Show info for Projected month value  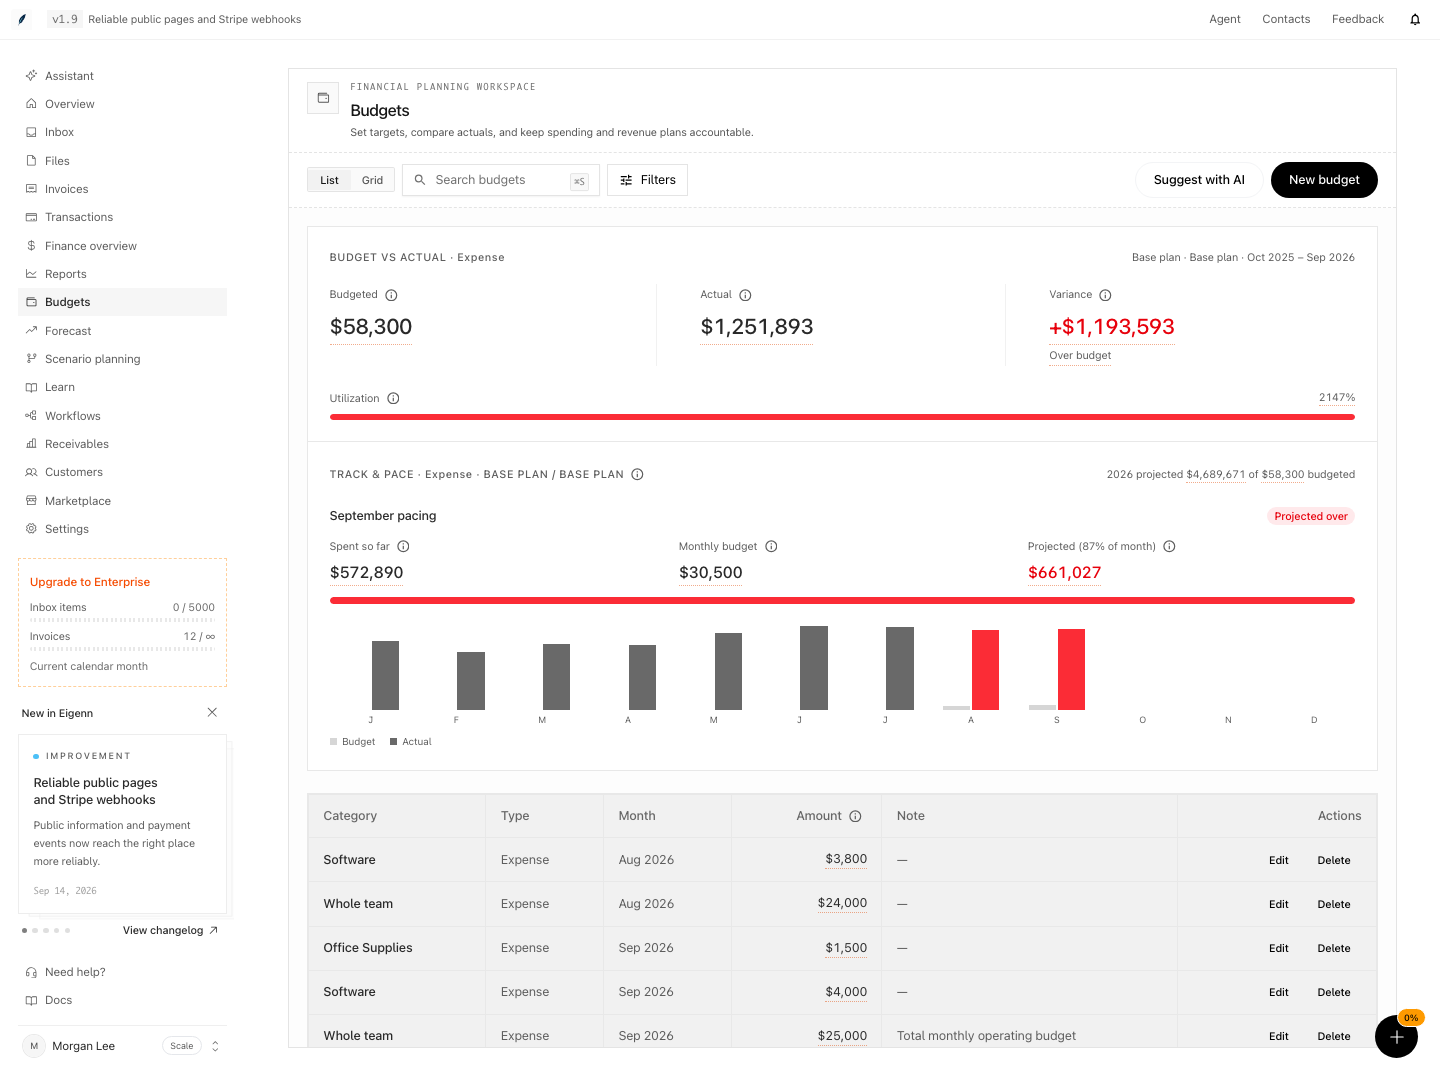coord(1169,546)
